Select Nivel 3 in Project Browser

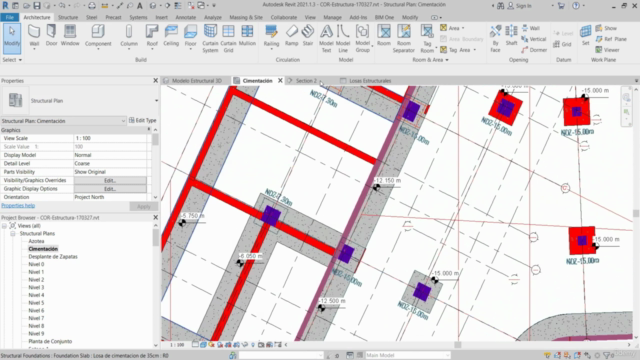click(x=36, y=287)
